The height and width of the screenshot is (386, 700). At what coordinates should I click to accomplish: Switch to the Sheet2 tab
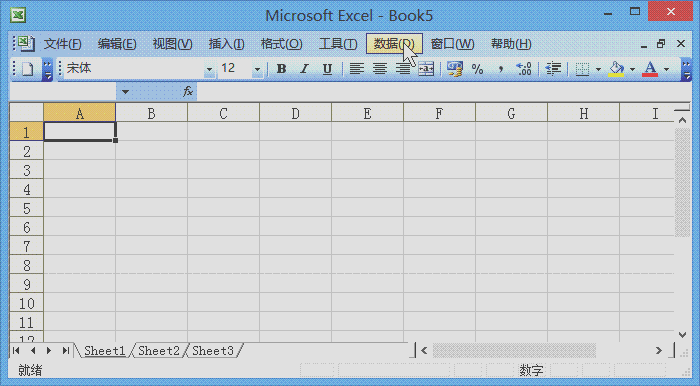159,351
